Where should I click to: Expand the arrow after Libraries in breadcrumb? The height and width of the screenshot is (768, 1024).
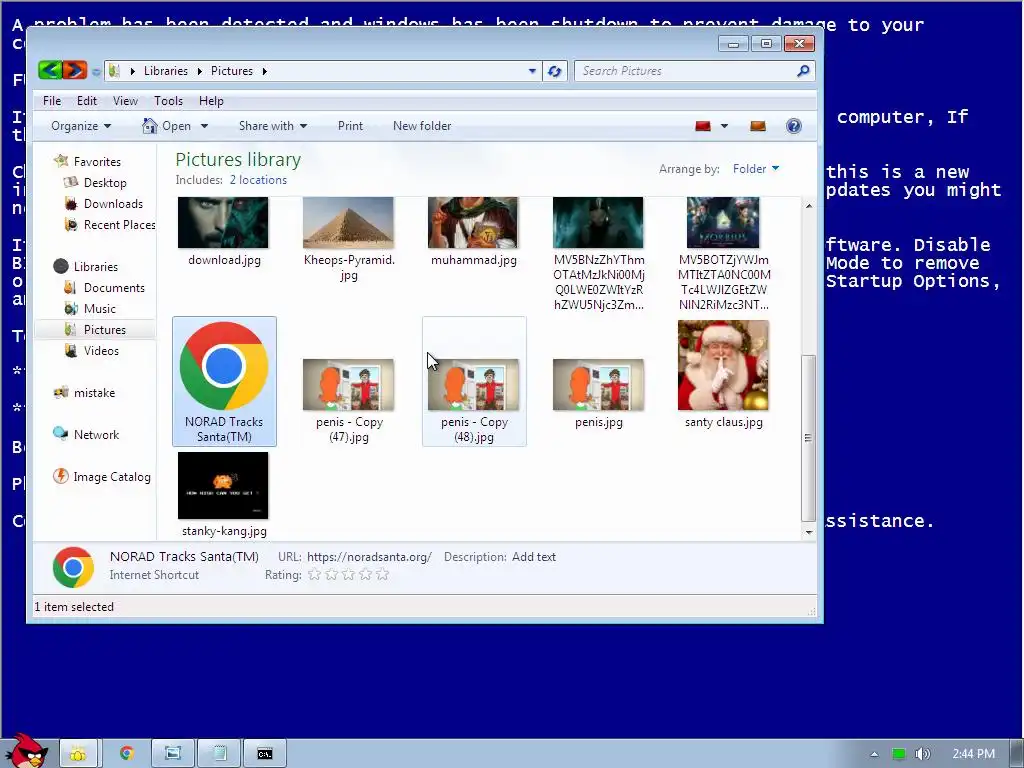pyautogui.click(x=199, y=71)
